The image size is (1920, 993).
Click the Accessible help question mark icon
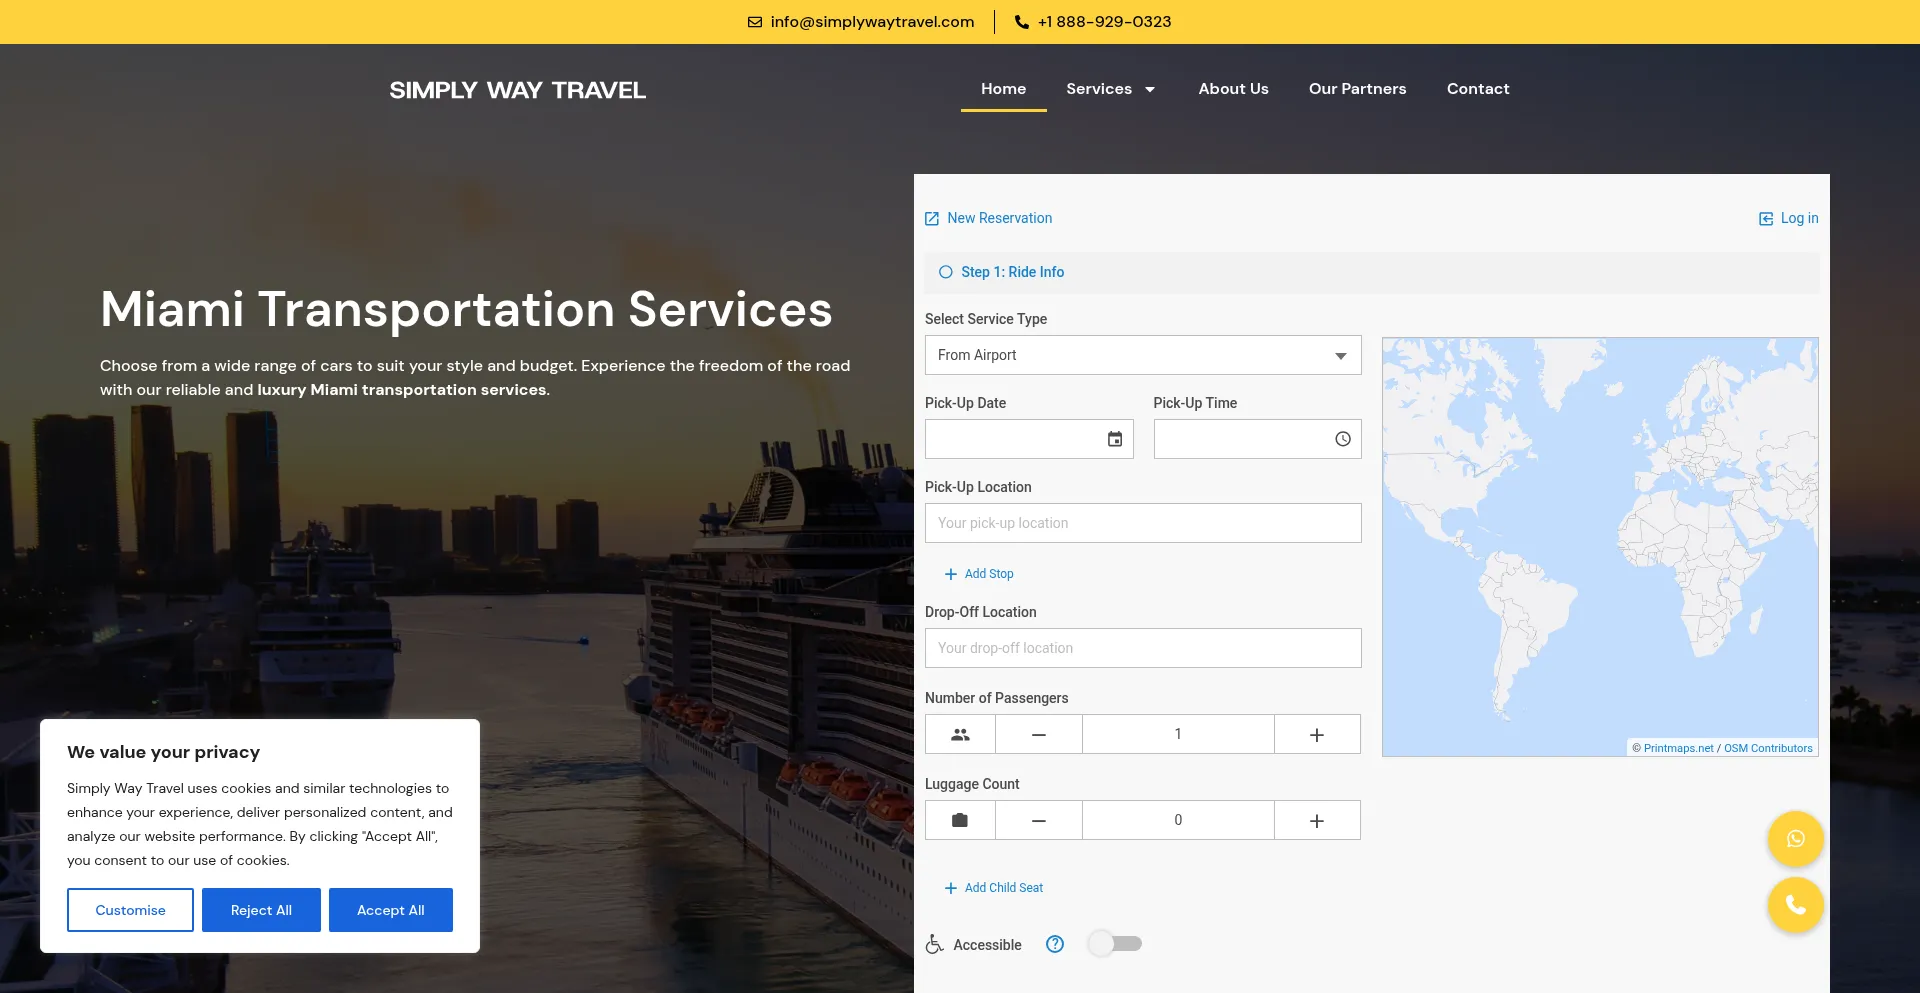tap(1054, 944)
